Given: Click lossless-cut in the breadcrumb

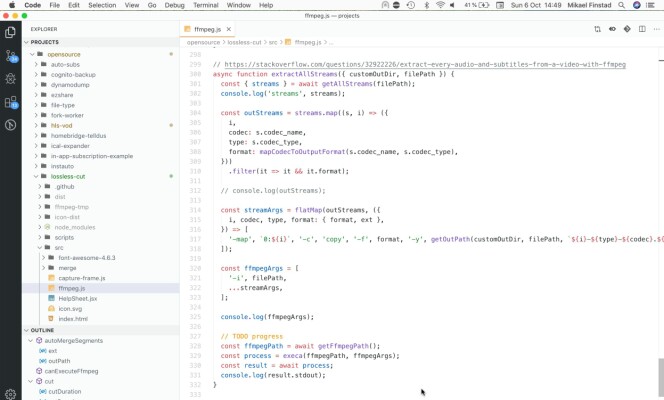Looking at the screenshot, I should click(x=244, y=42).
